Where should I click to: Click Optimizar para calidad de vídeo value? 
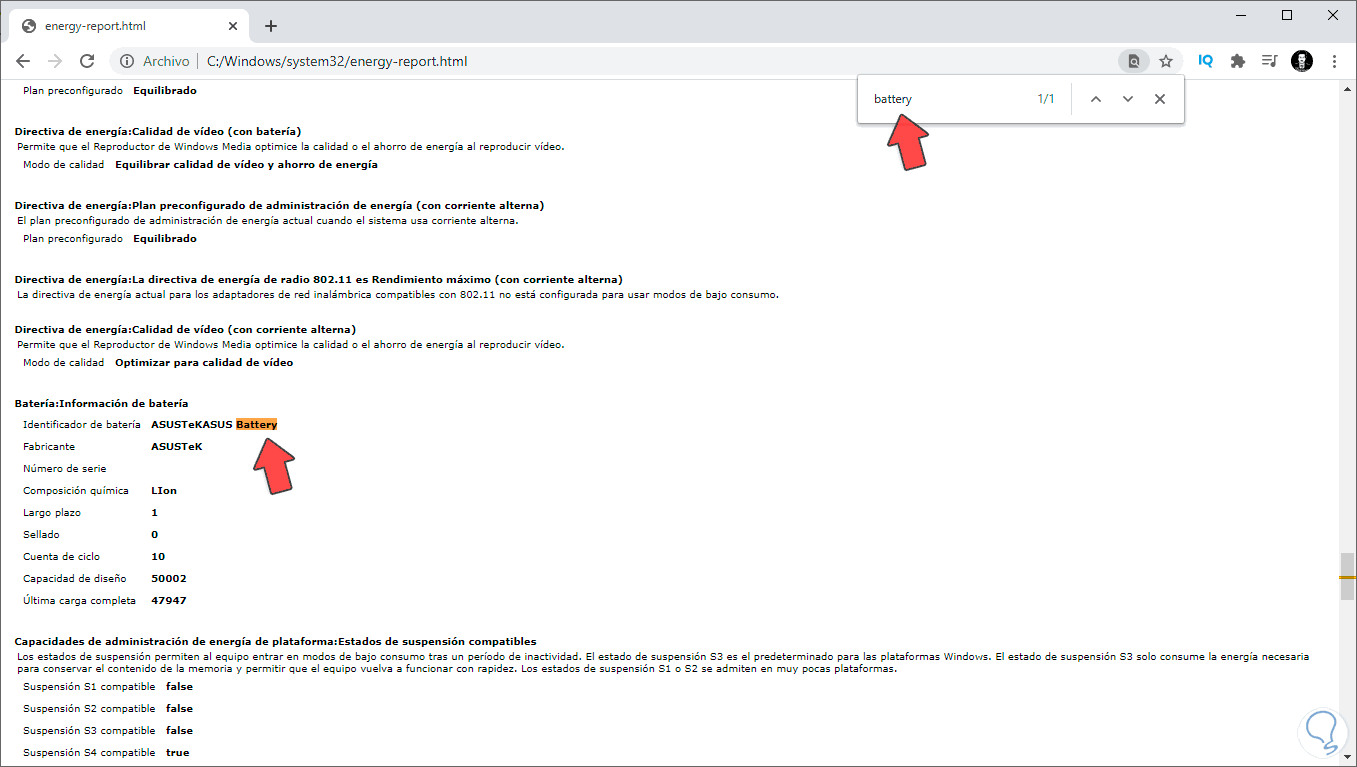[204, 363]
